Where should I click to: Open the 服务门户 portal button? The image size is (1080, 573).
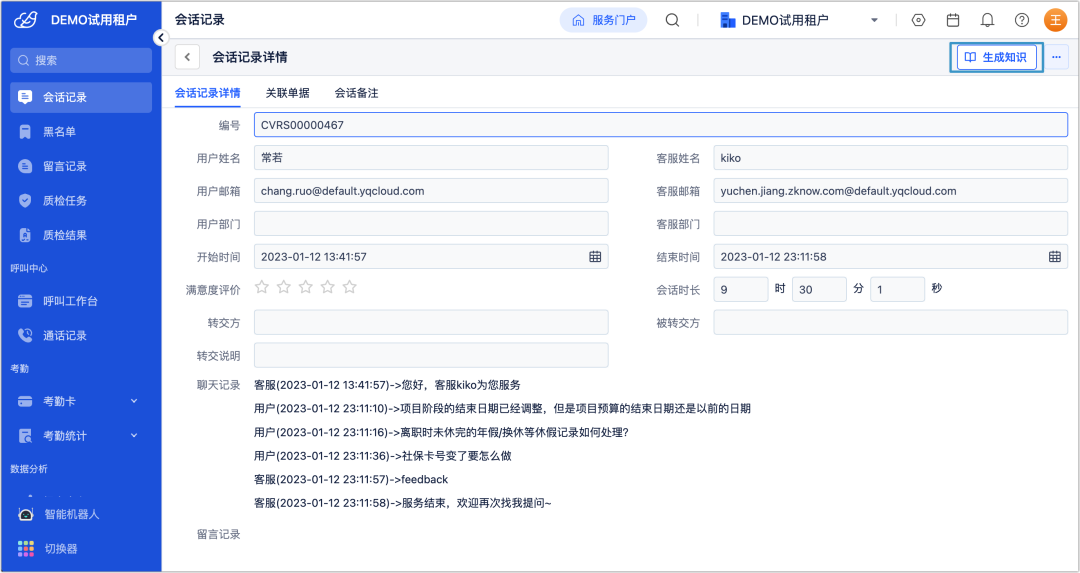coord(603,20)
